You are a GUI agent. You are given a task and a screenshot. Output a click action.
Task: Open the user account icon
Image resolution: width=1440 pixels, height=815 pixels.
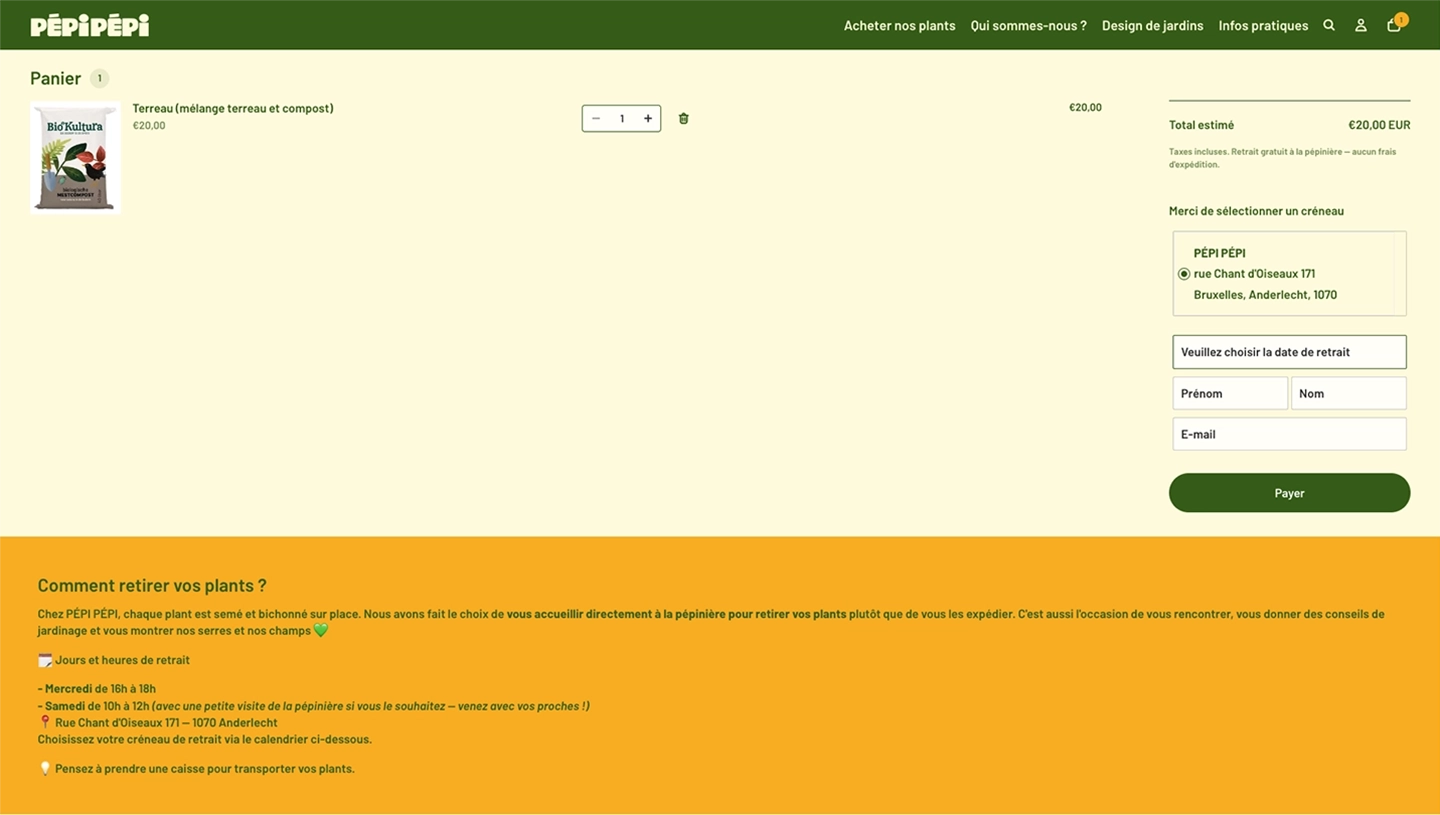point(1361,25)
